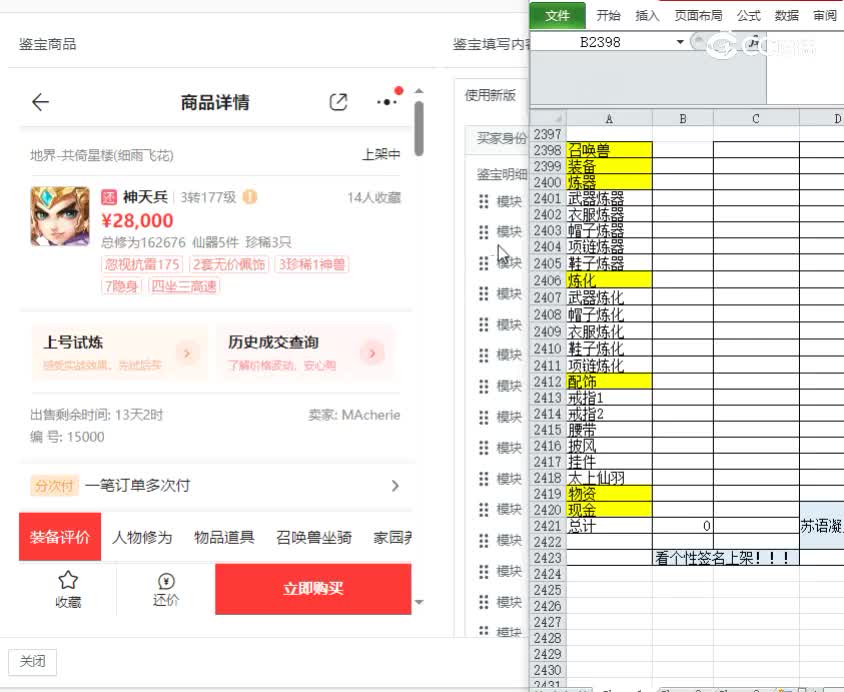The height and width of the screenshot is (692, 844).
Task: Click the select-all corner of the spreadsheet
Action: pyautogui.click(x=547, y=118)
